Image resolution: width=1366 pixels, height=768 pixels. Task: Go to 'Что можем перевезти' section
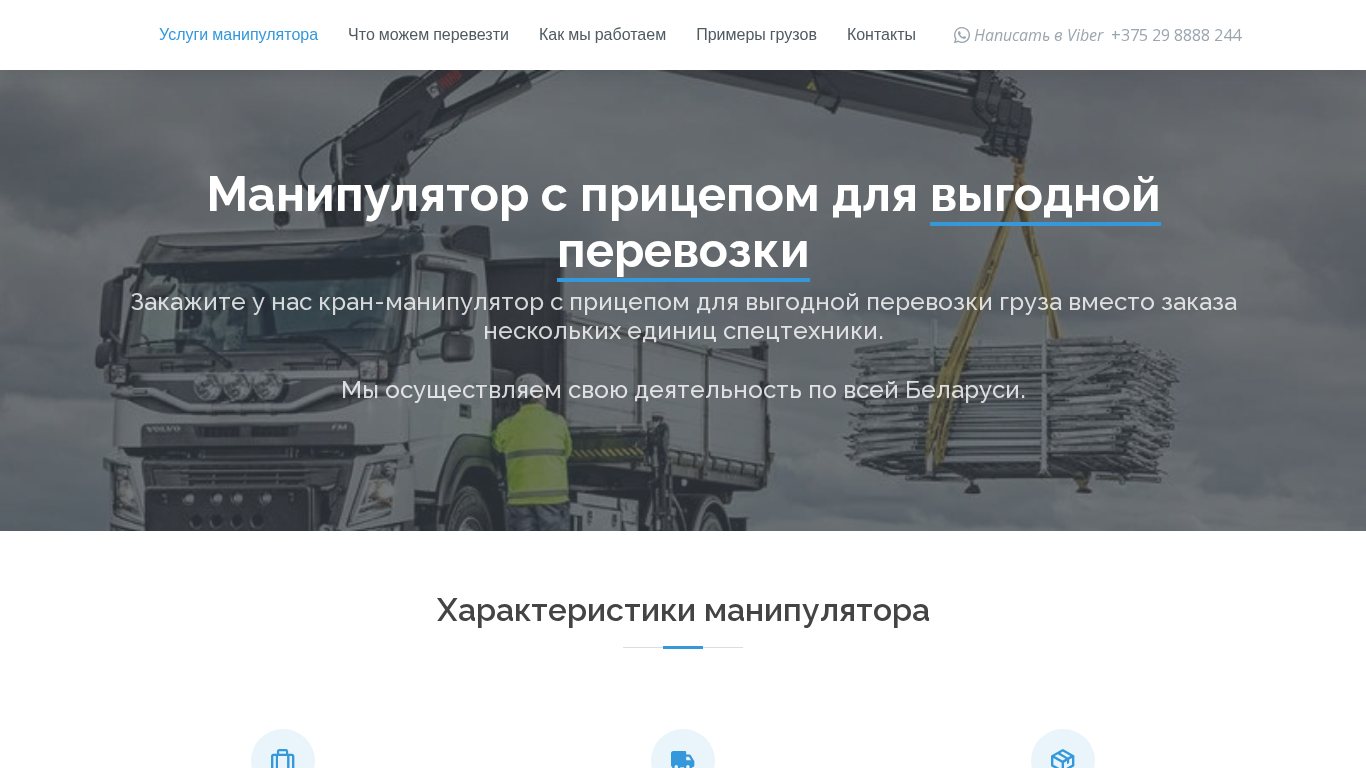click(428, 35)
